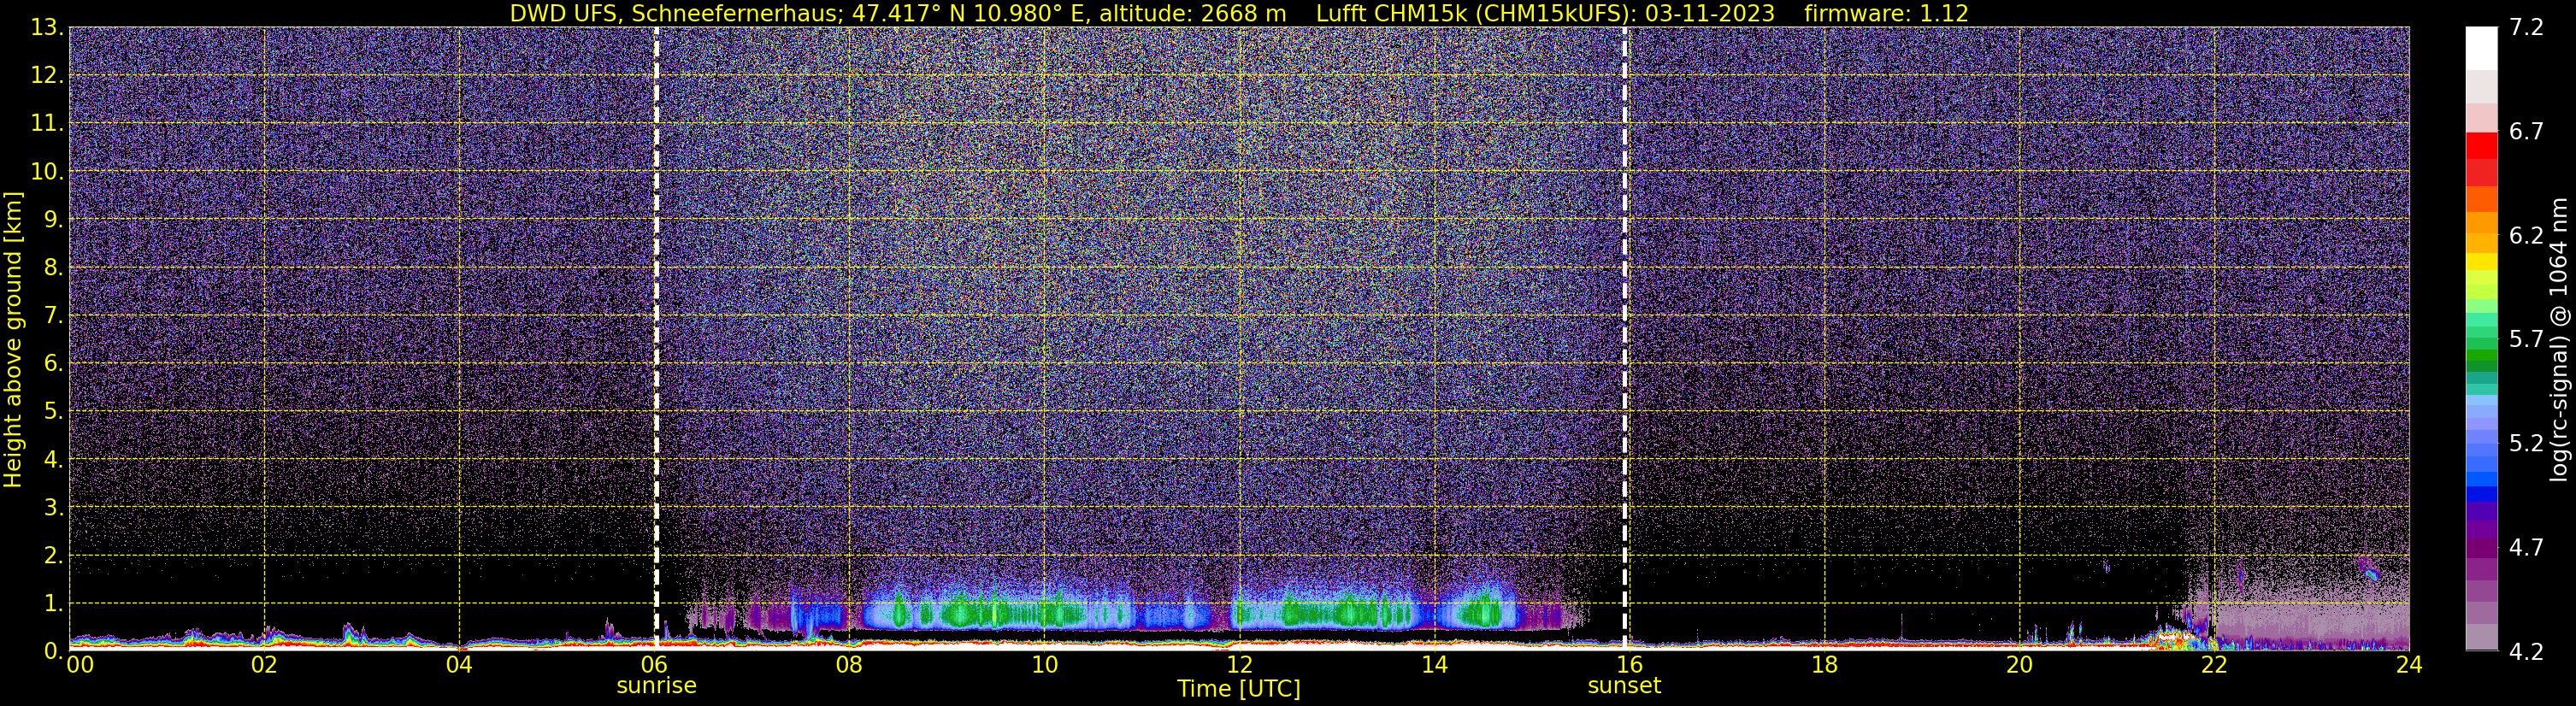Screen dimensions: 2576x706
Task: Click the time axis tick "20"
Action: (x=2019, y=666)
